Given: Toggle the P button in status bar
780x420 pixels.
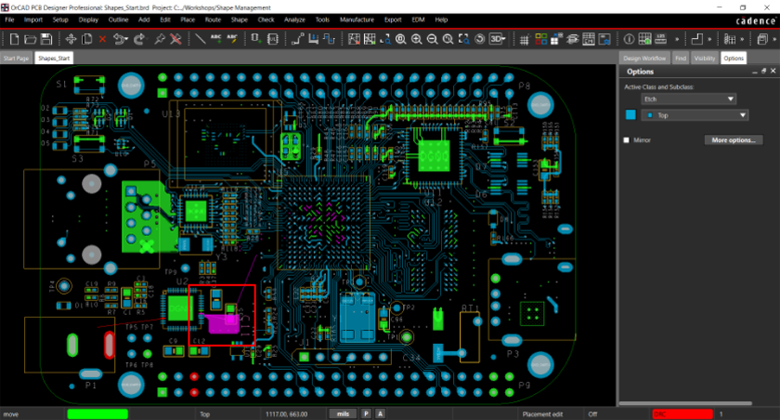Looking at the screenshot, I should click(x=366, y=414).
